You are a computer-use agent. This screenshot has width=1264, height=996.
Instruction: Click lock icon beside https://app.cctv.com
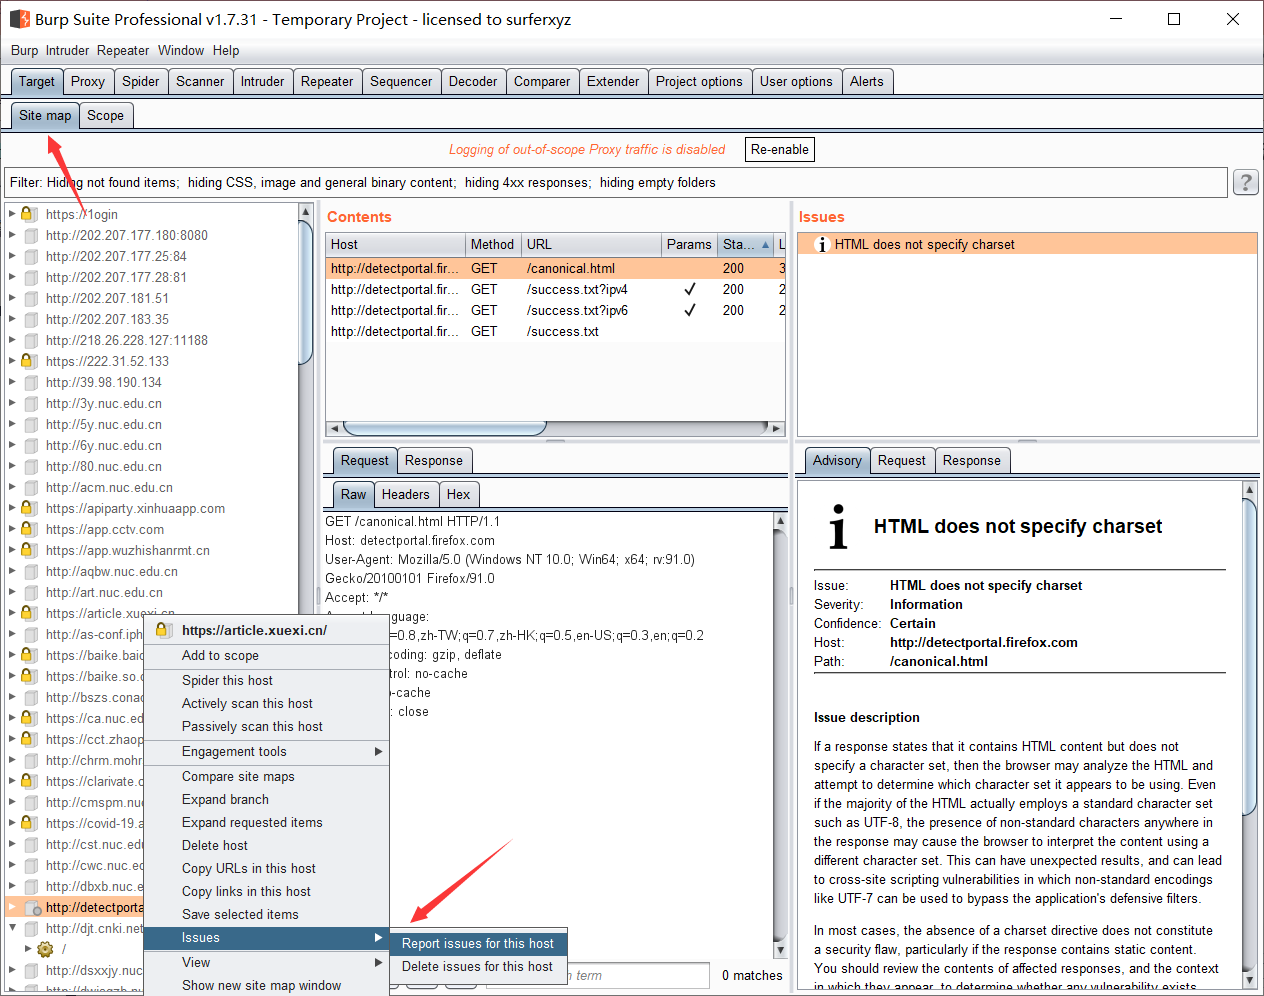pos(30,529)
